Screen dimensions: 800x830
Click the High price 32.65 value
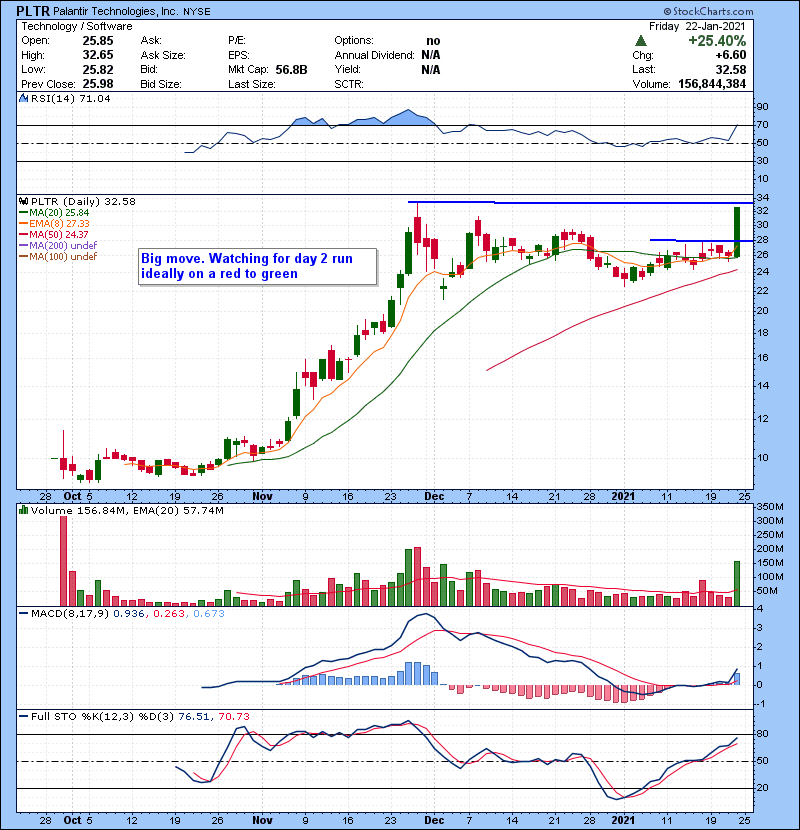(97, 55)
